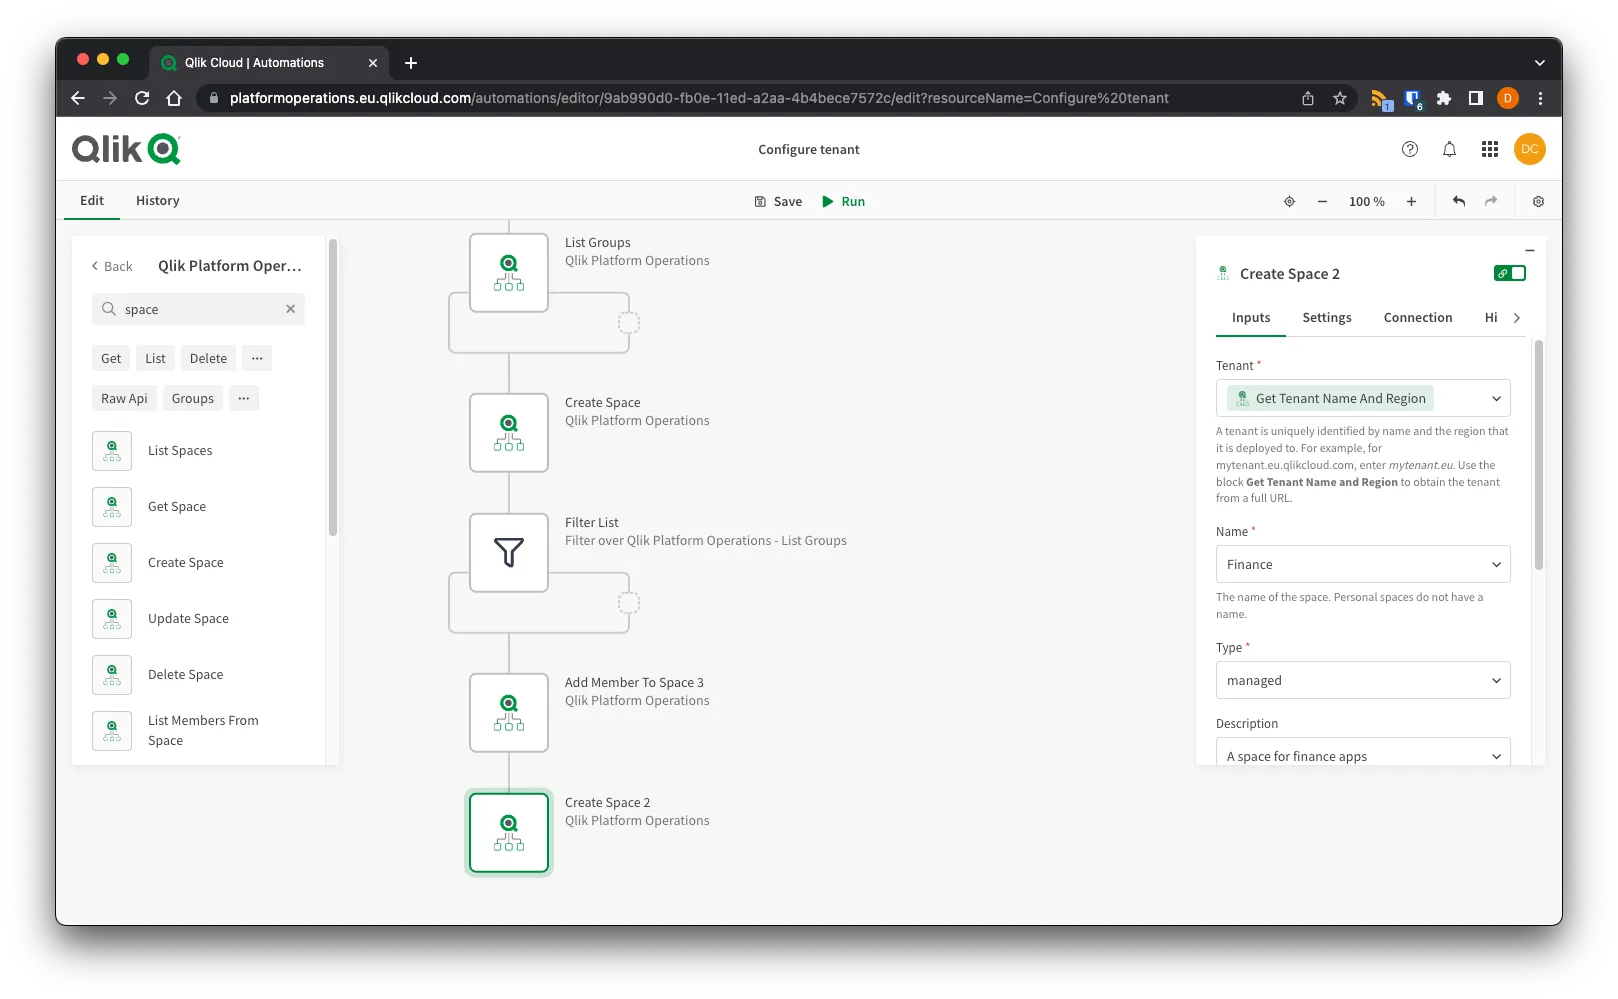The width and height of the screenshot is (1618, 999).
Task: Clear the space search field with the X
Action: click(290, 309)
